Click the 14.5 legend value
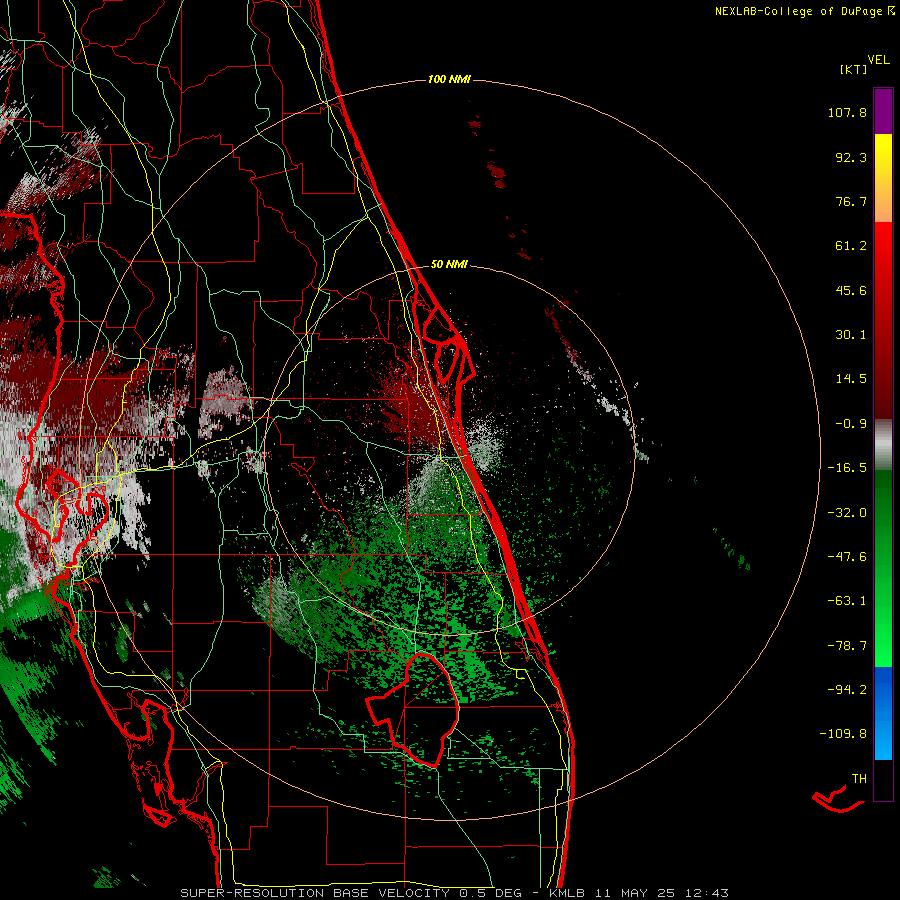This screenshot has width=900, height=900. pyautogui.click(x=851, y=379)
